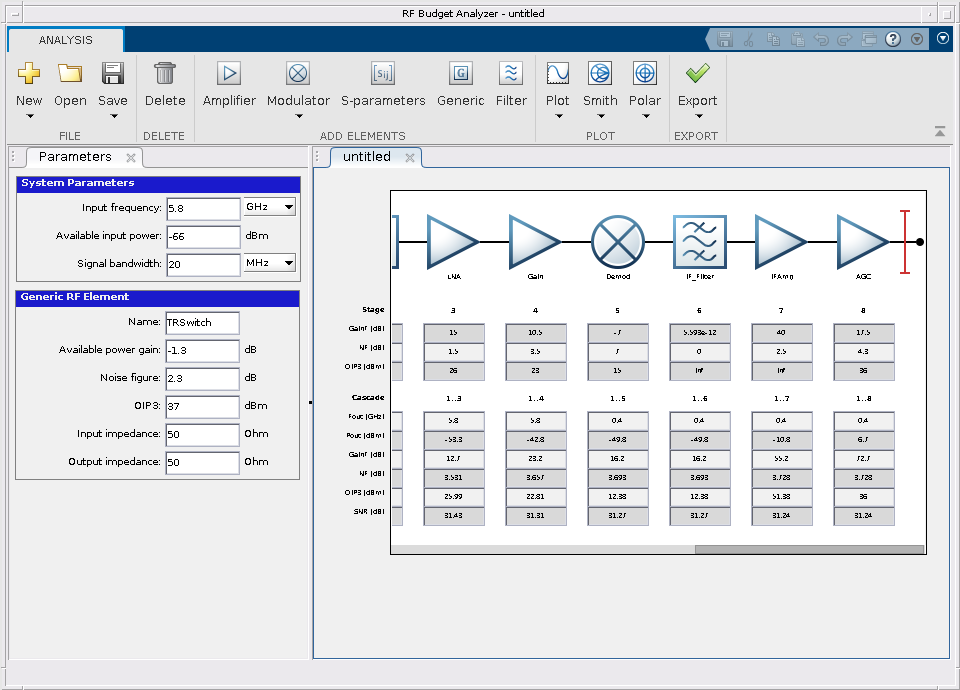Screen dimensions: 960x690
Task: Click the Noise figure input field
Action: (203, 379)
